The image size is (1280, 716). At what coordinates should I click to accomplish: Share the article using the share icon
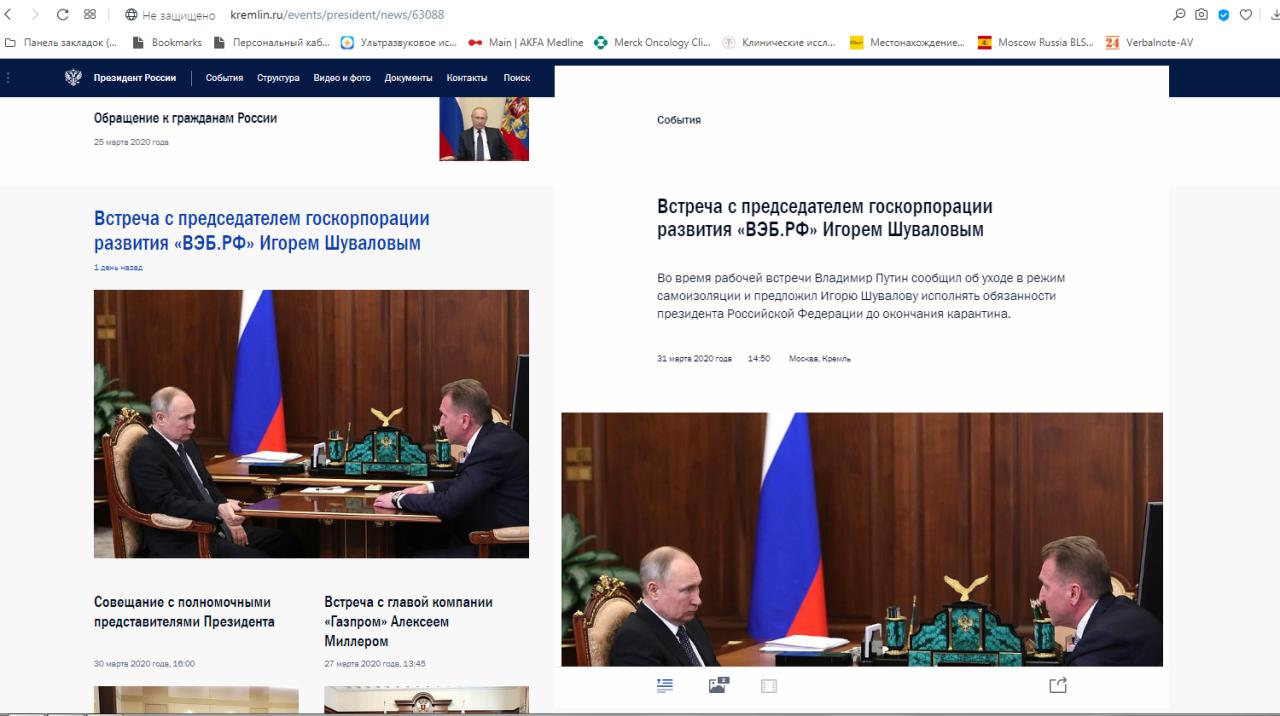[x=1058, y=685]
